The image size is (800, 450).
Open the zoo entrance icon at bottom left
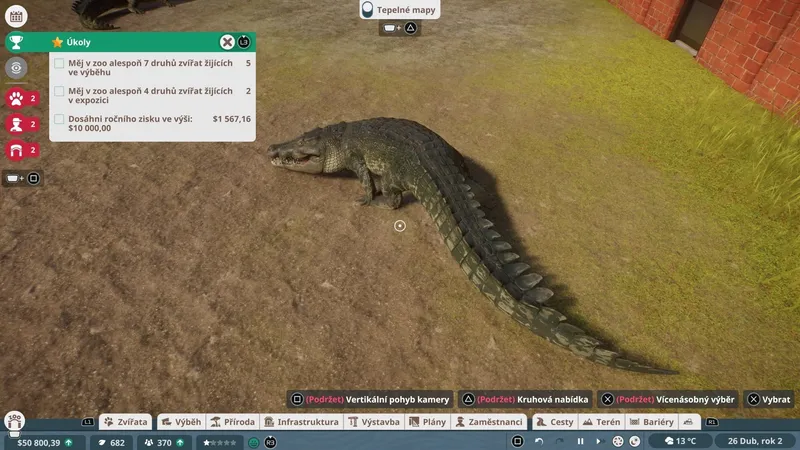15,422
